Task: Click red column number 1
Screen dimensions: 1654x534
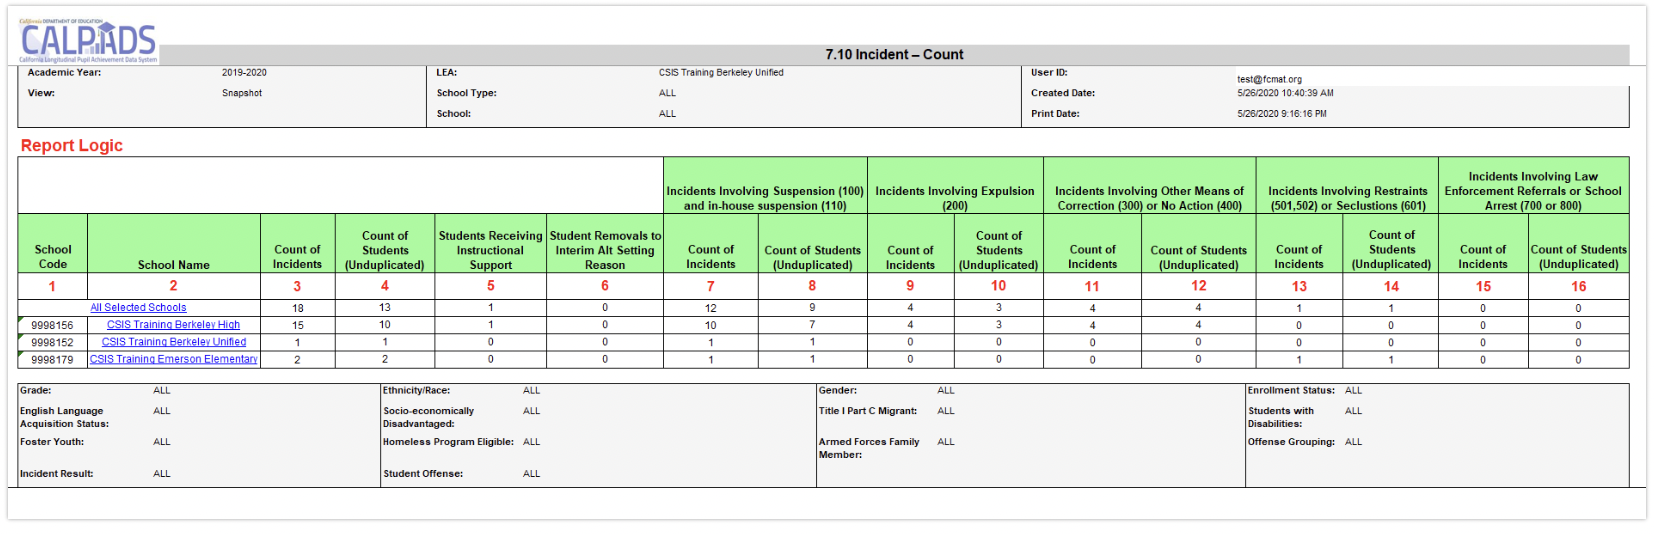Action: 52,286
